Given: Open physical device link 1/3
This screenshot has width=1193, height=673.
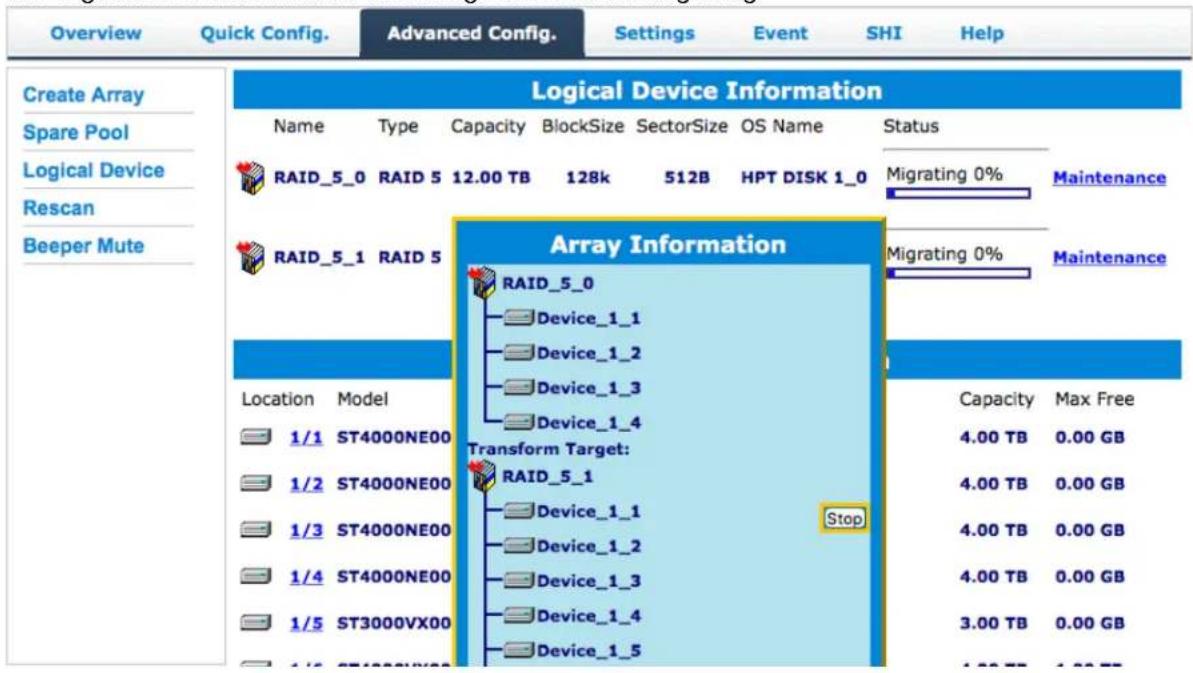Looking at the screenshot, I should click(x=306, y=531).
